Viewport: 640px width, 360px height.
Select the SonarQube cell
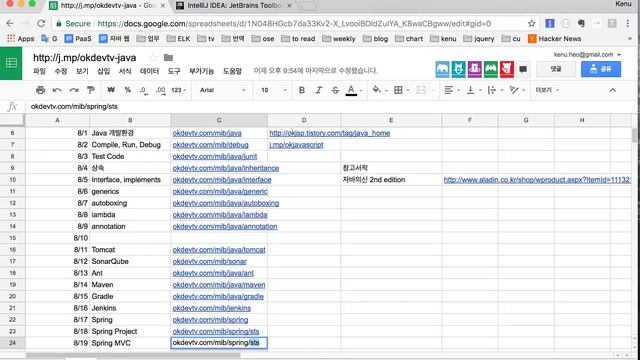[x=130, y=261]
